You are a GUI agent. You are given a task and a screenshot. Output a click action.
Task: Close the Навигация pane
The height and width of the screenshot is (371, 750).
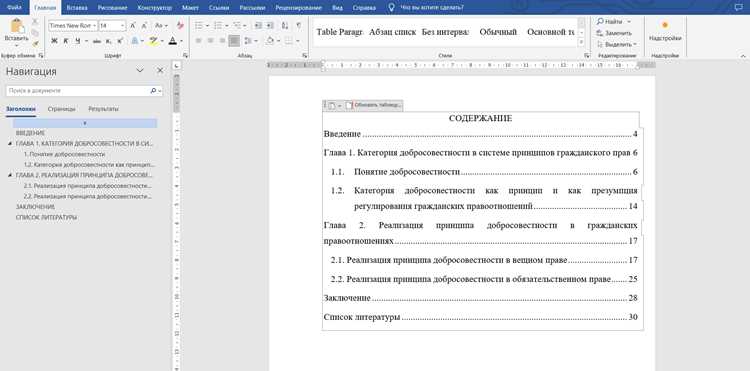point(160,70)
